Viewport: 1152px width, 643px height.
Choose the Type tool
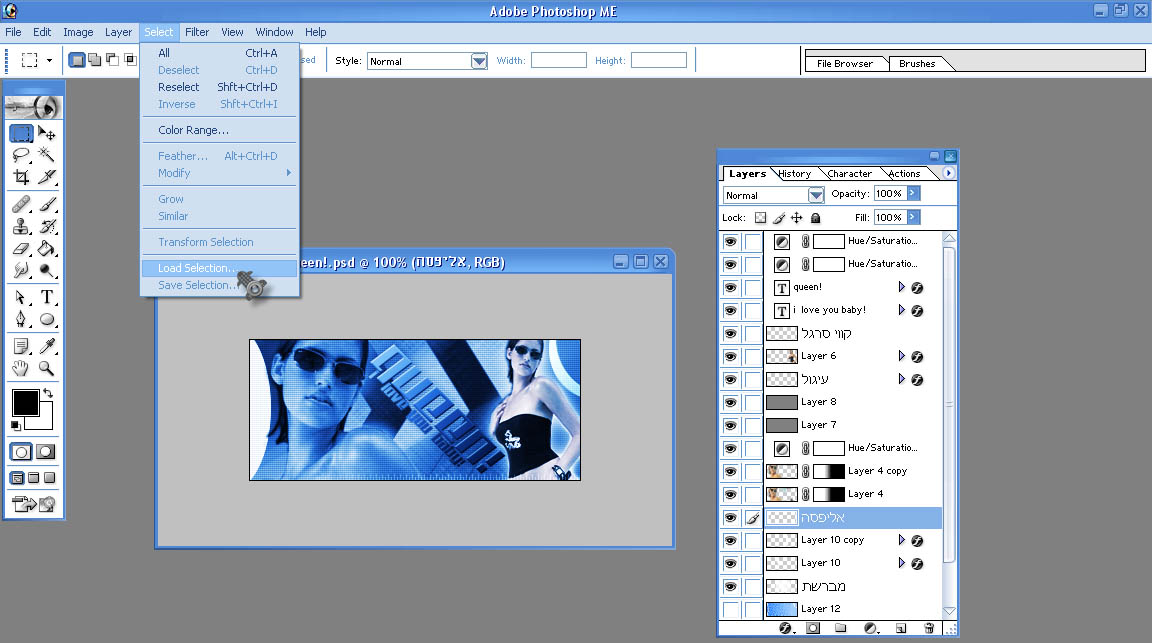click(x=47, y=297)
